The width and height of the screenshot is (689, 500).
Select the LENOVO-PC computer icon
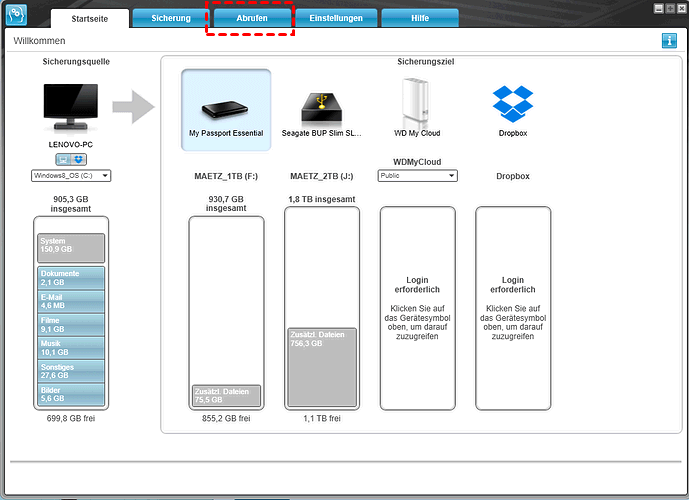[71, 108]
